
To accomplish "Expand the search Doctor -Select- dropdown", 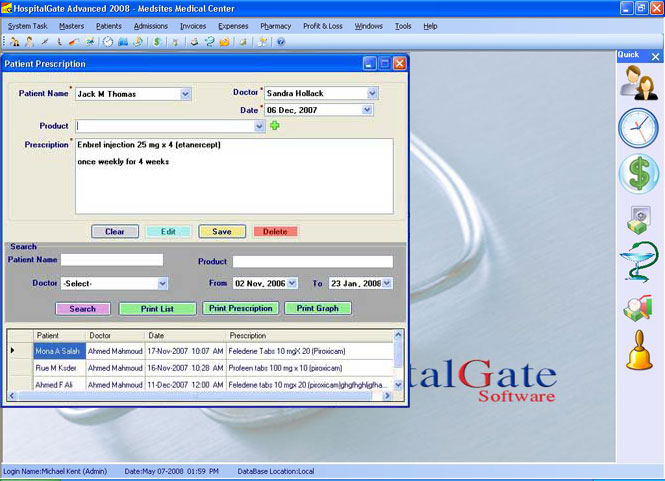I will click(x=162, y=284).
